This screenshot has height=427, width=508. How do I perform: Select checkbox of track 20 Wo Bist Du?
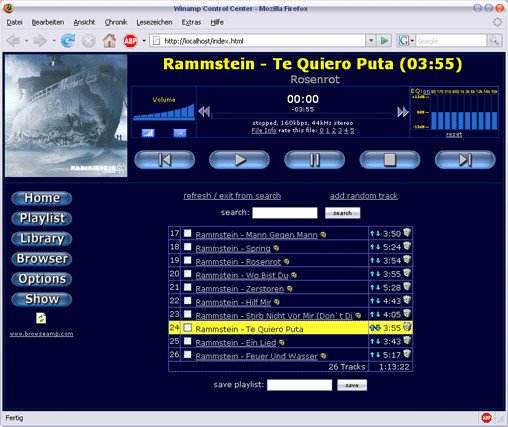(188, 274)
